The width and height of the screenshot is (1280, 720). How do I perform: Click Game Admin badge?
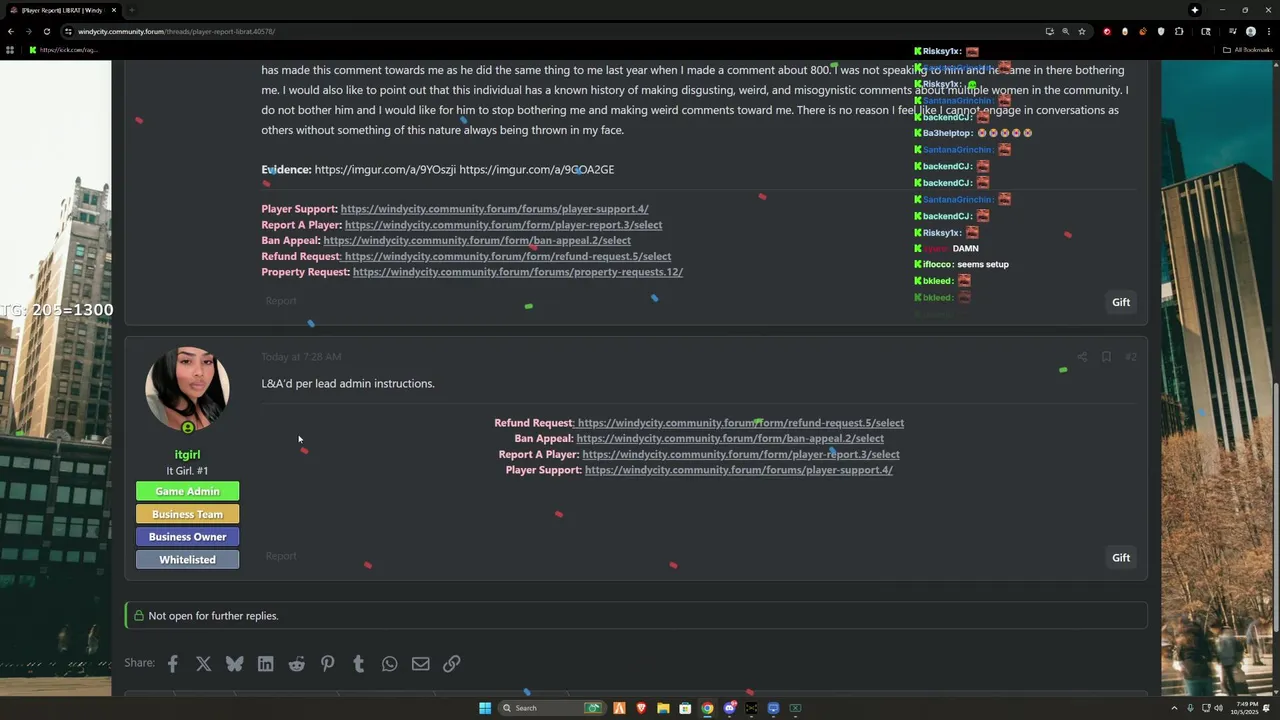tap(188, 491)
